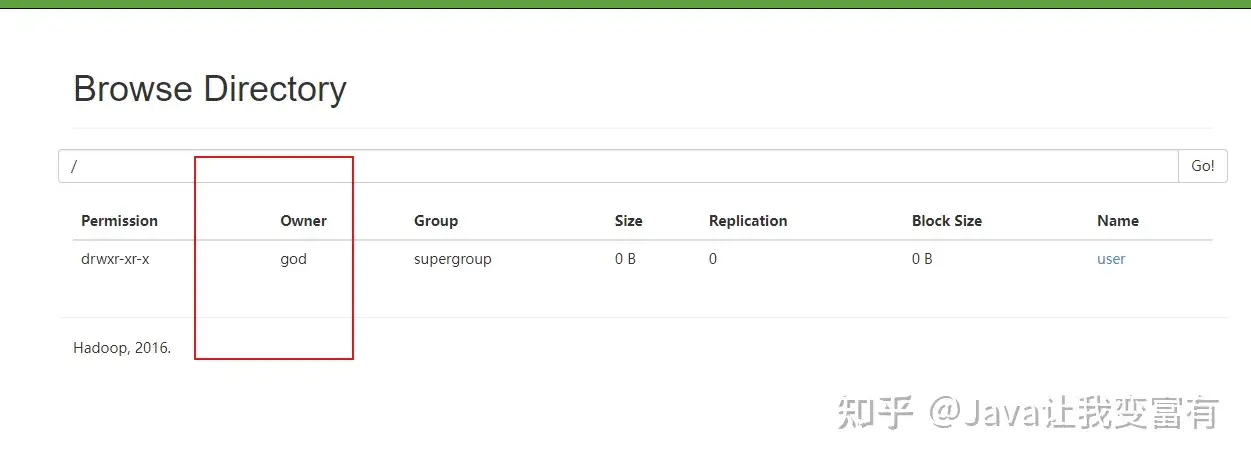Click the Browse Directory heading
The image size is (1251, 462).
point(210,89)
